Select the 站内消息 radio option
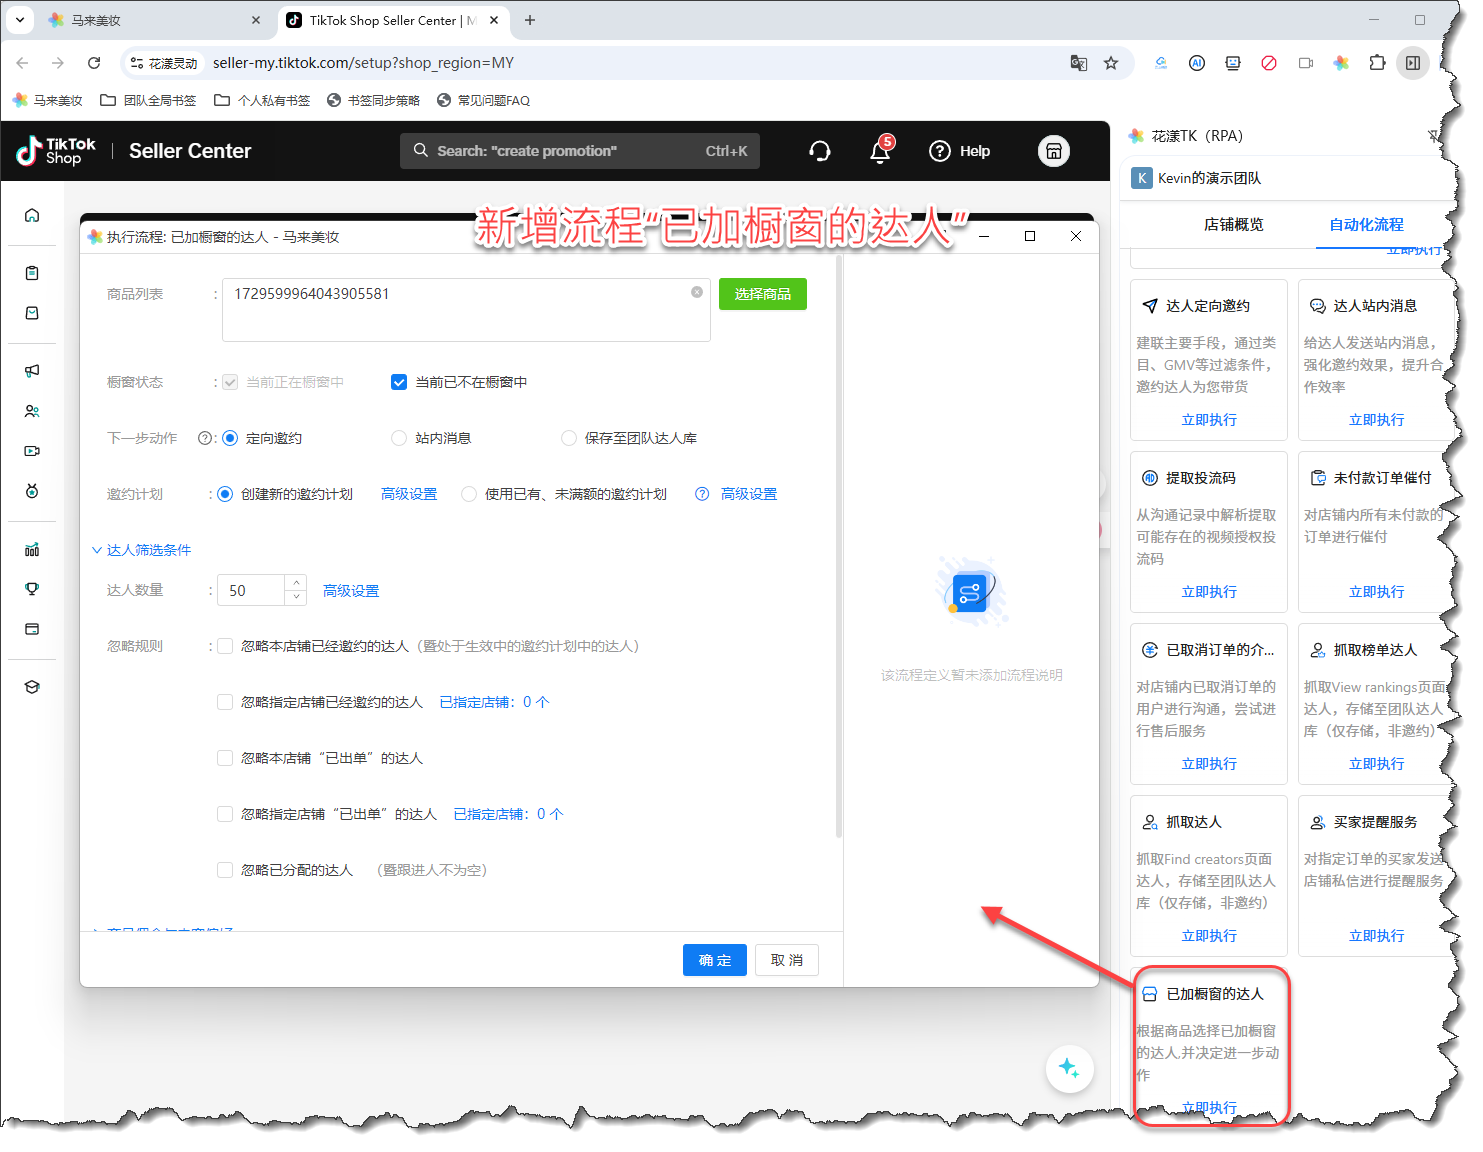This screenshot has width=1483, height=1152. 399,438
